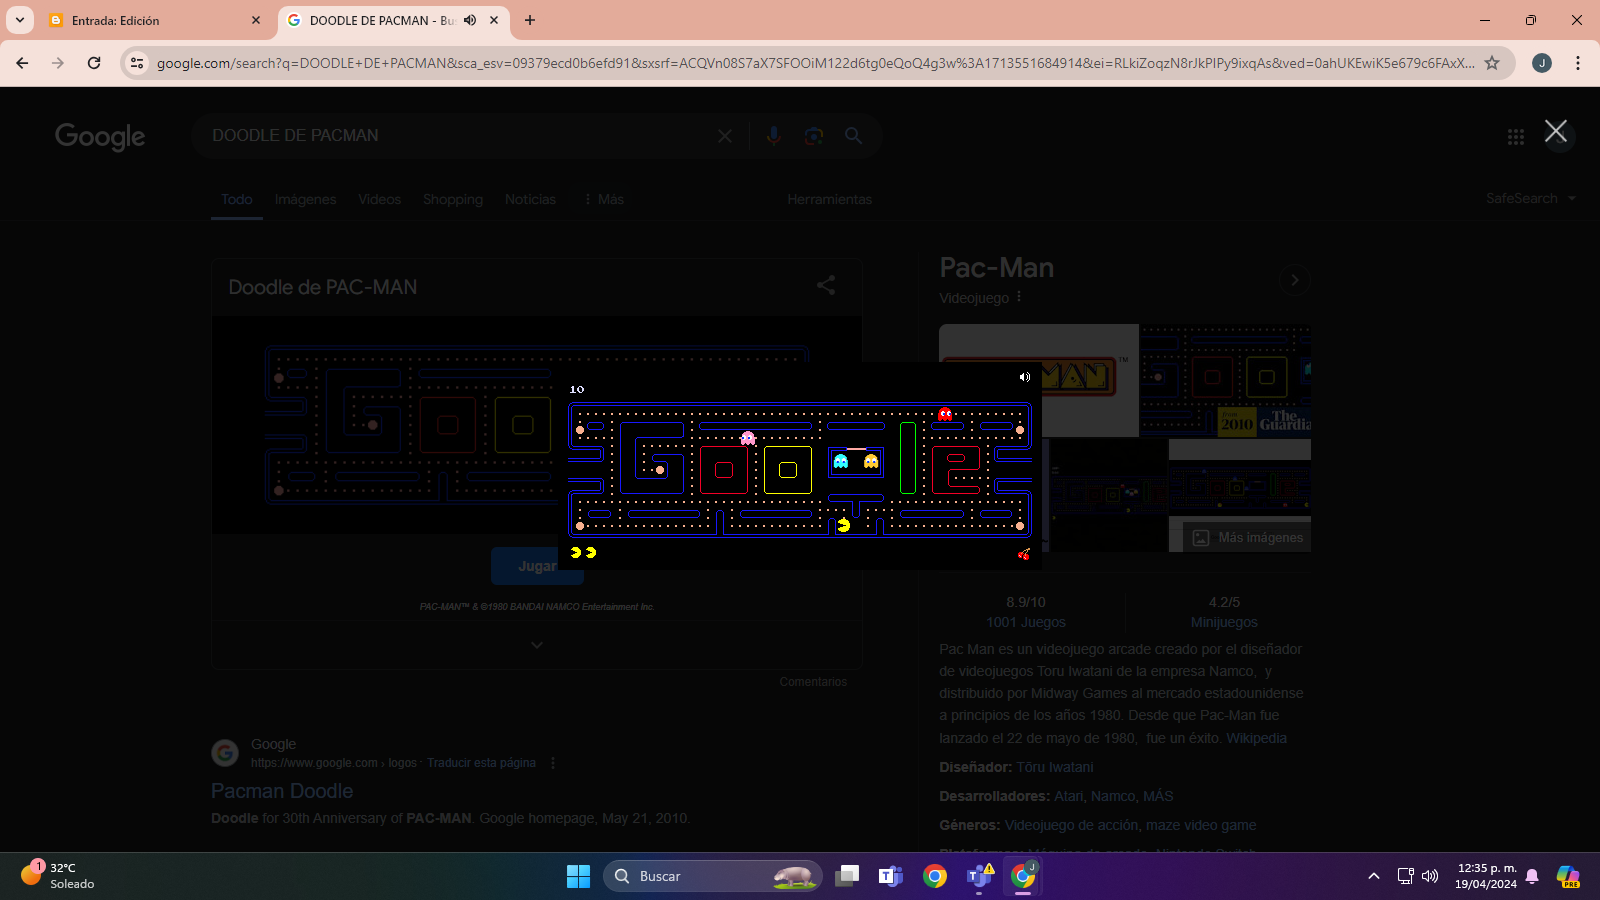1600x900 pixels.
Task: Open Pac-Man Videojuego more options dots
Action: [x=1019, y=297]
